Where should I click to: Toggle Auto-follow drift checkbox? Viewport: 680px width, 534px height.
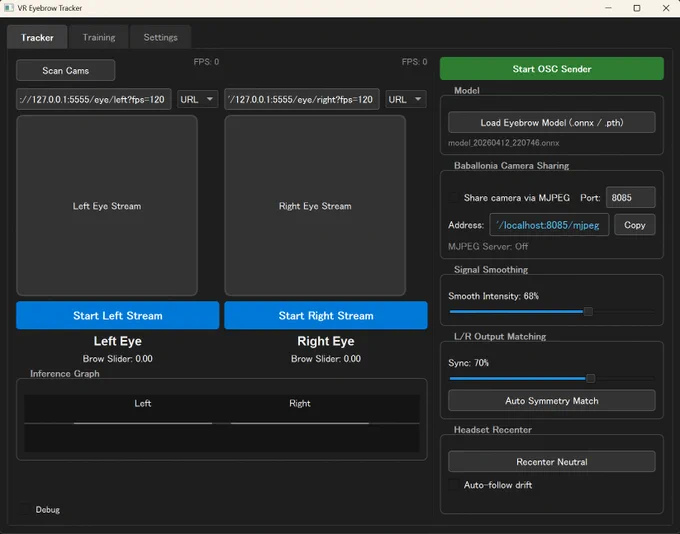click(454, 485)
